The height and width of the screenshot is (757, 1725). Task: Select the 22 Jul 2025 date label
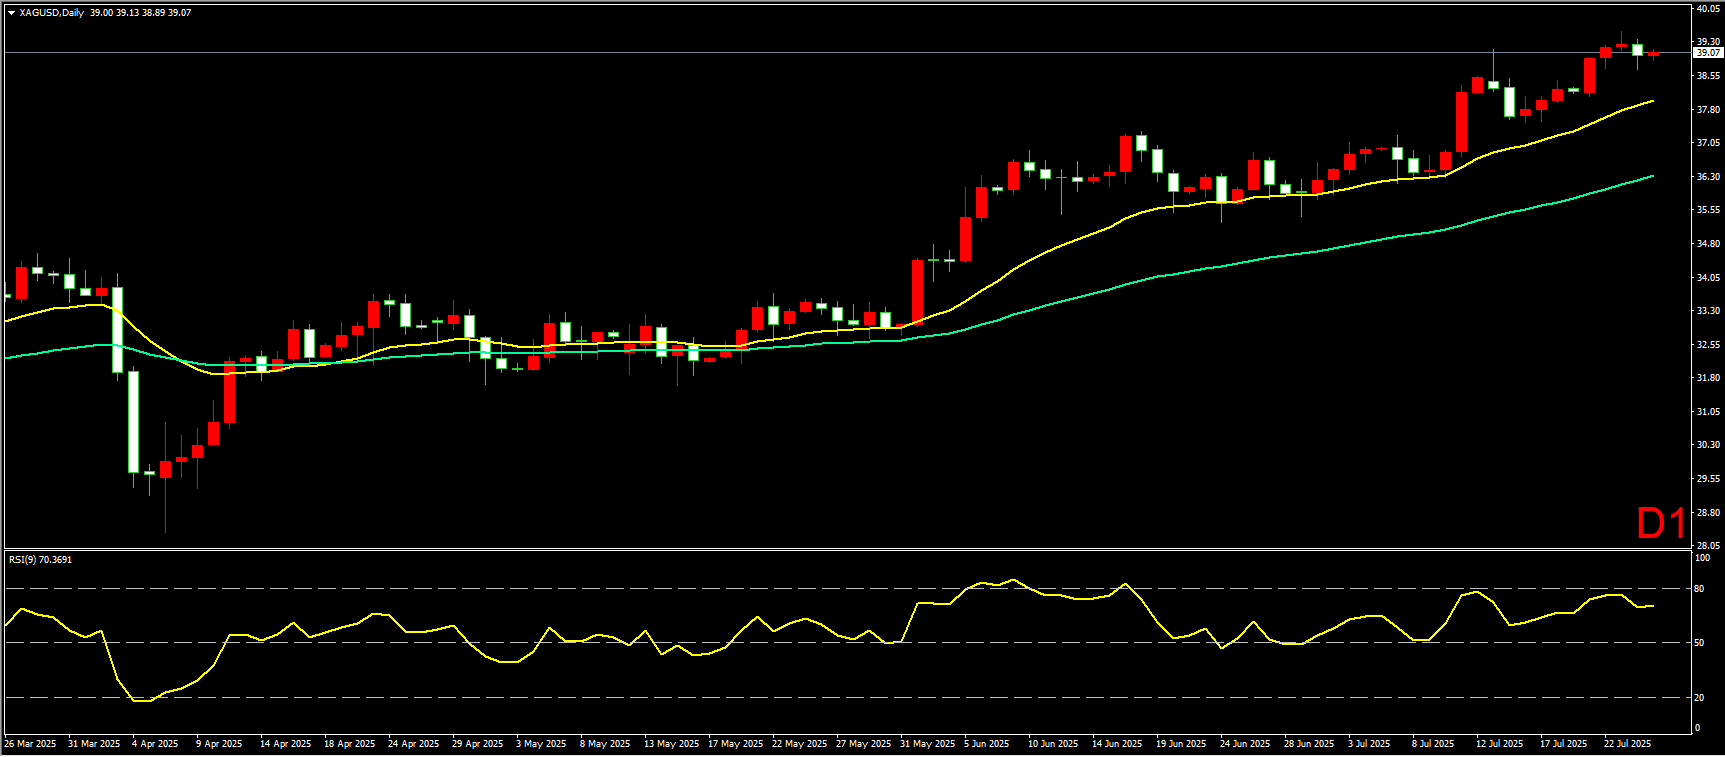coord(1627,743)
